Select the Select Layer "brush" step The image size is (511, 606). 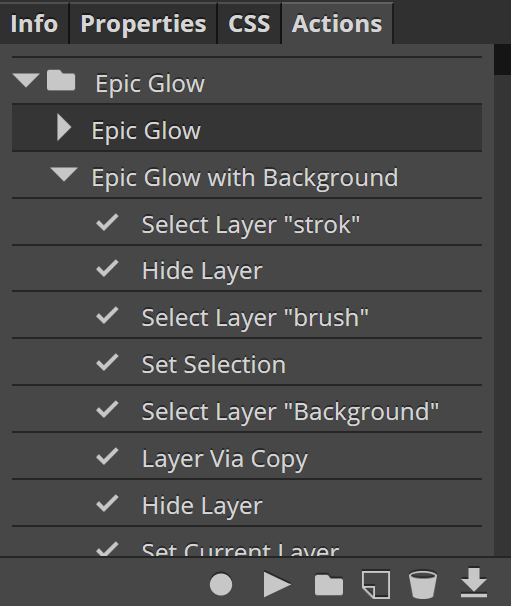click(247, 317)
